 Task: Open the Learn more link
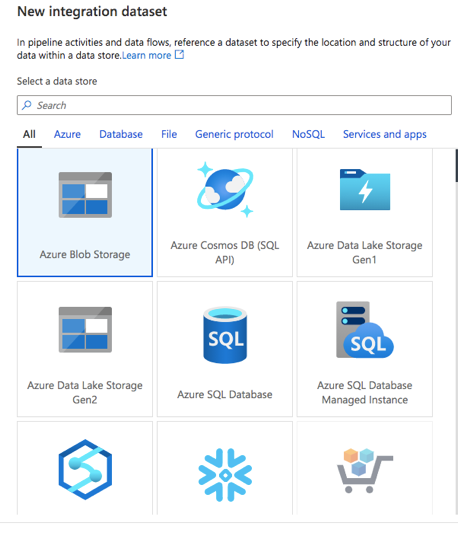[x=147, y=55]
